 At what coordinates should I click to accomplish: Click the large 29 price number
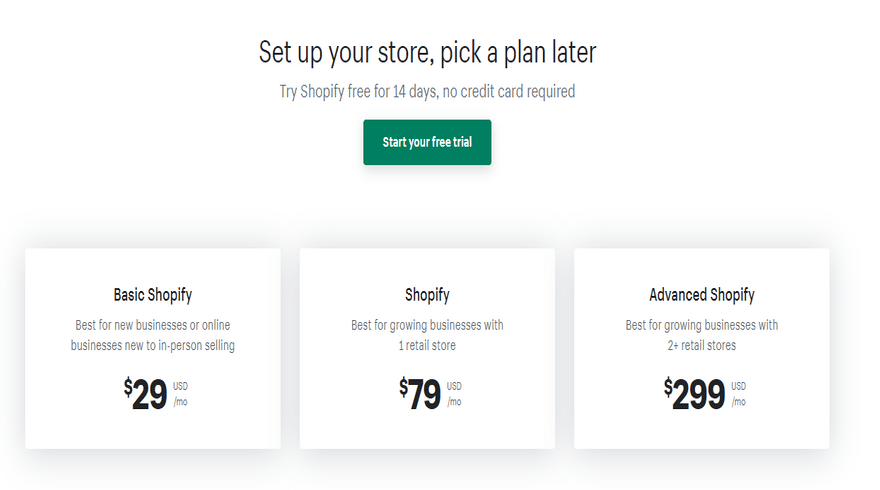(x=149, y=395)
